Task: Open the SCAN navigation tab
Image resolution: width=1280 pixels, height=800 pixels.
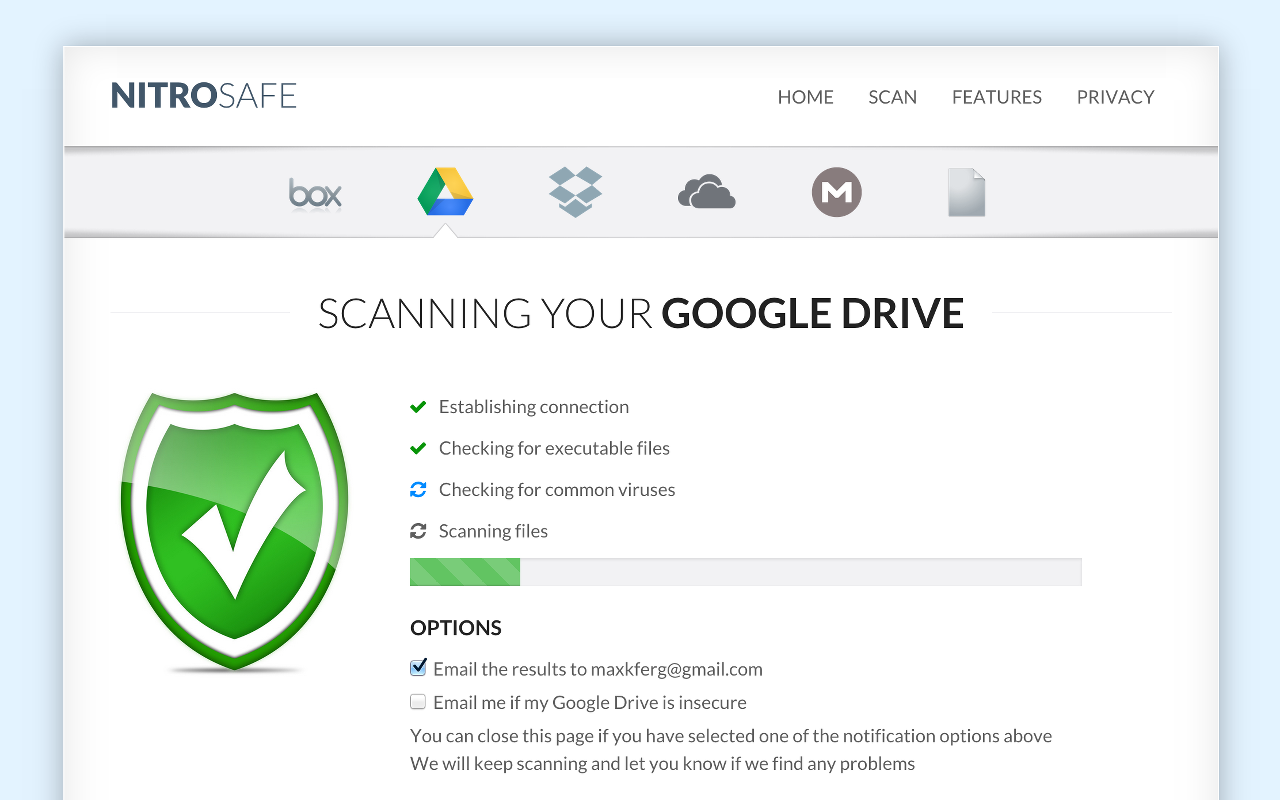Action: pyautogui.click(x=892, y=97)
